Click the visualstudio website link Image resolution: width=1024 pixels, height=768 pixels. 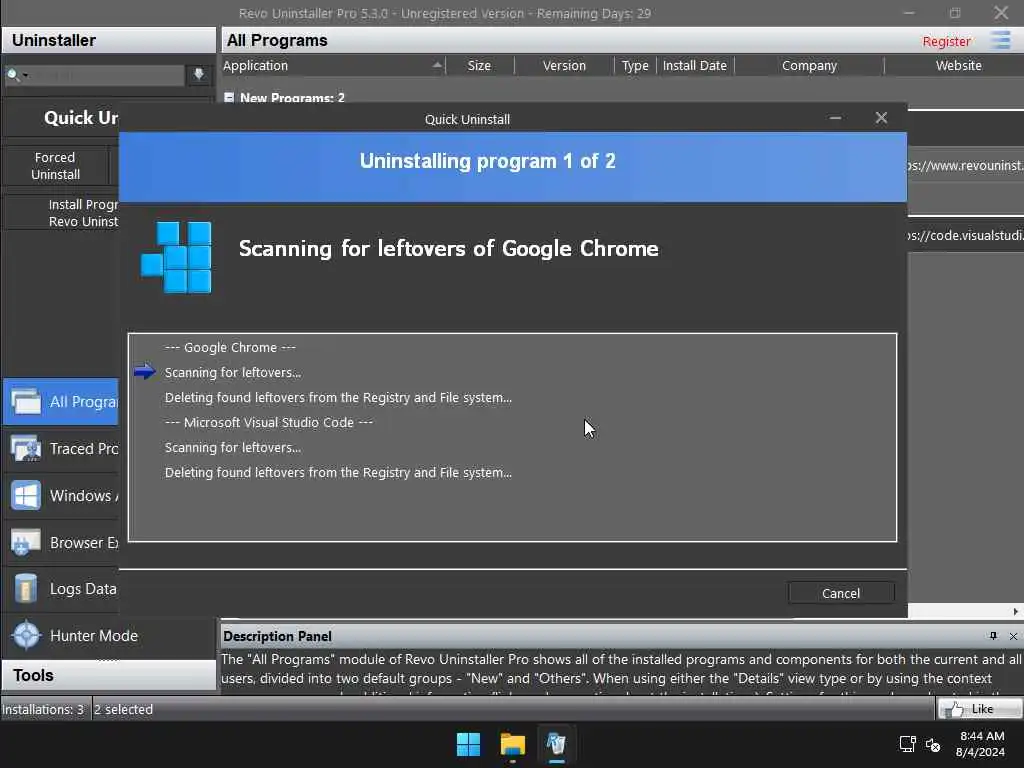pos(965,235)
